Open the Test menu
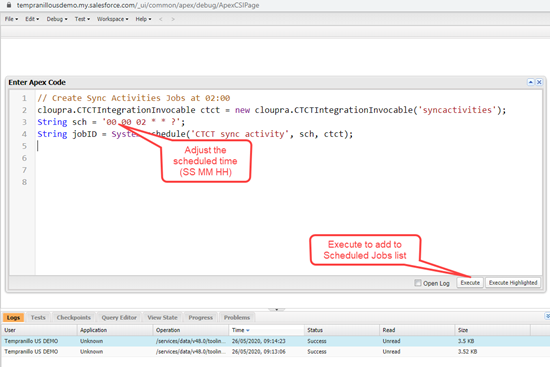Screen dimensions: 550x367 click(x=82, y=19)
